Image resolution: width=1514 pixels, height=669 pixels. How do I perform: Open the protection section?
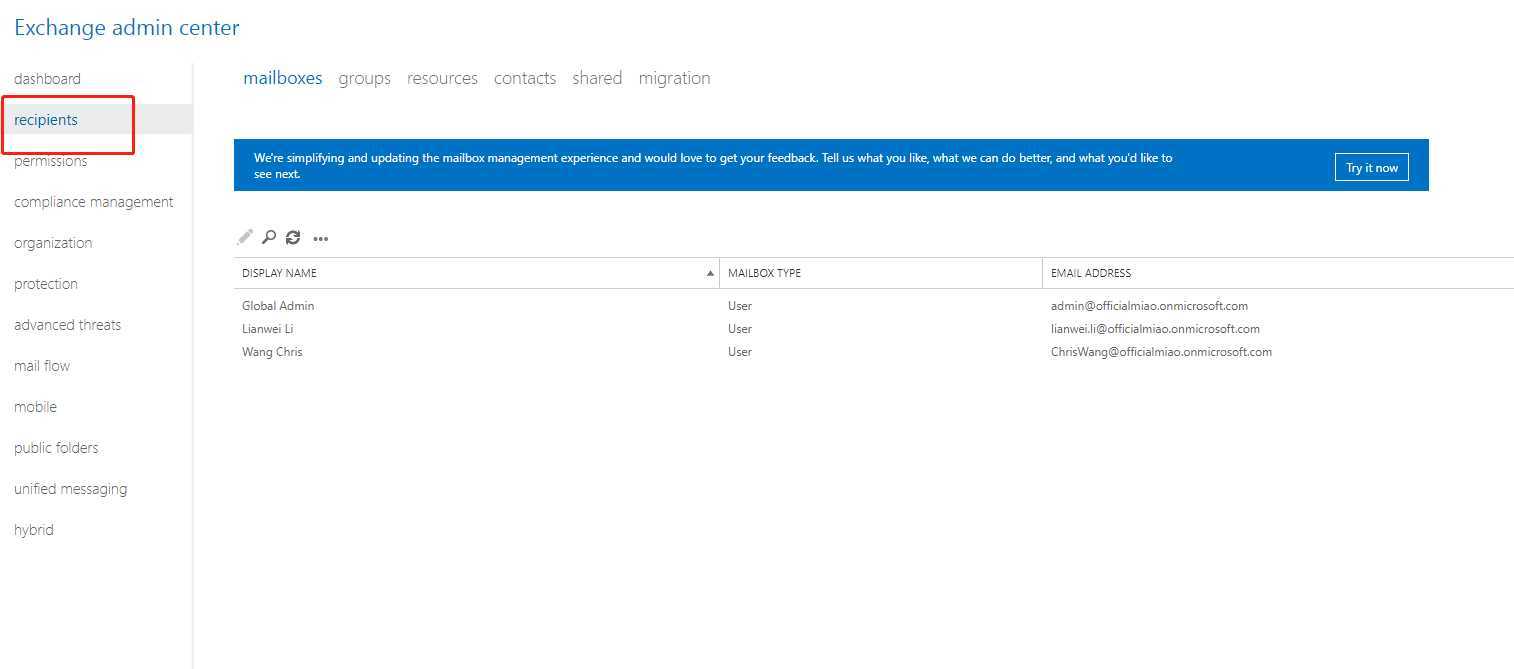tap(46, 284)
